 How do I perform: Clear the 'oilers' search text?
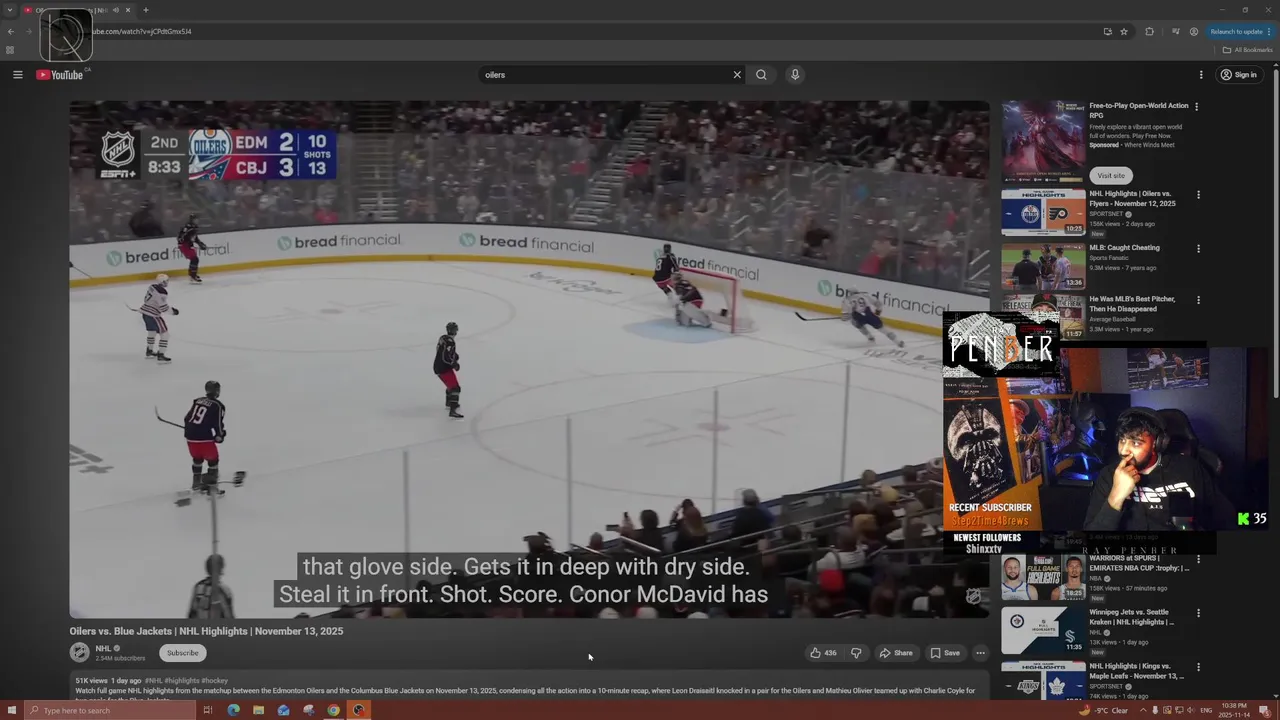(737, 75)
